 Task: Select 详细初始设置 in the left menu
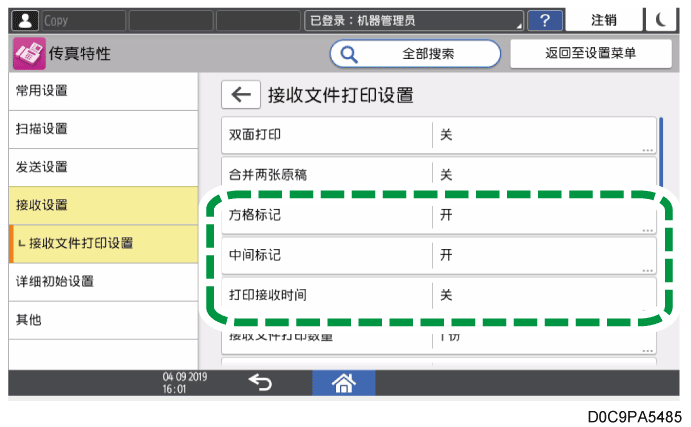point(103,282)
